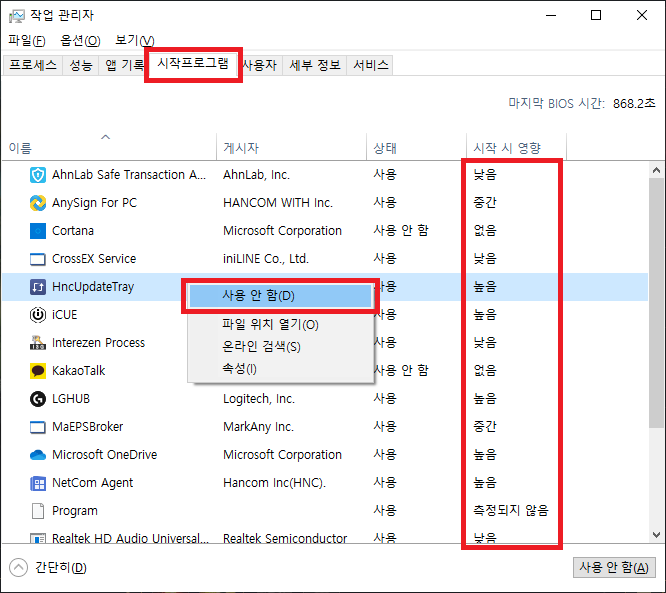Click publisher Hancom Inc(HNC).
Viewport: 666px width, 593px height.
274,483
